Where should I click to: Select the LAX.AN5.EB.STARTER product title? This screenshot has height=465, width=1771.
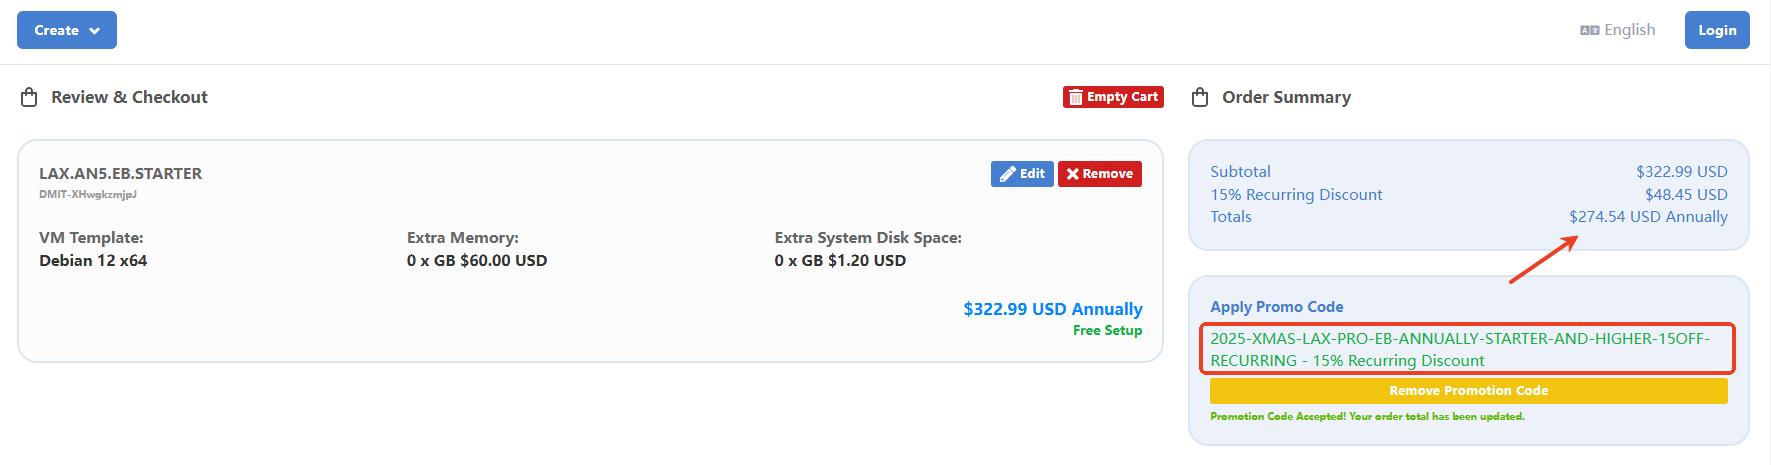[x=120, y=173]
